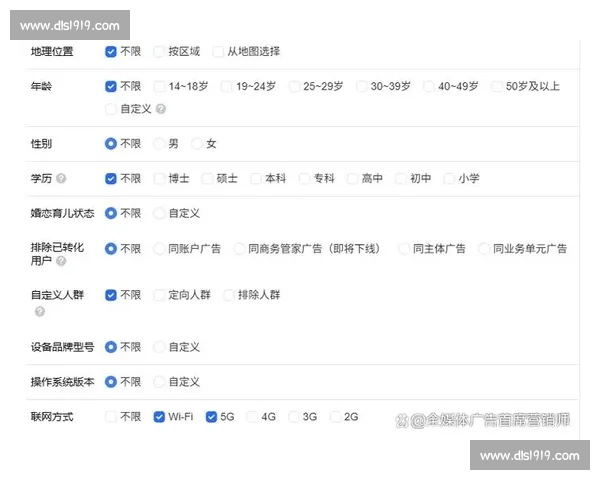Uncheck 5G network option

(x=211, y=417)
